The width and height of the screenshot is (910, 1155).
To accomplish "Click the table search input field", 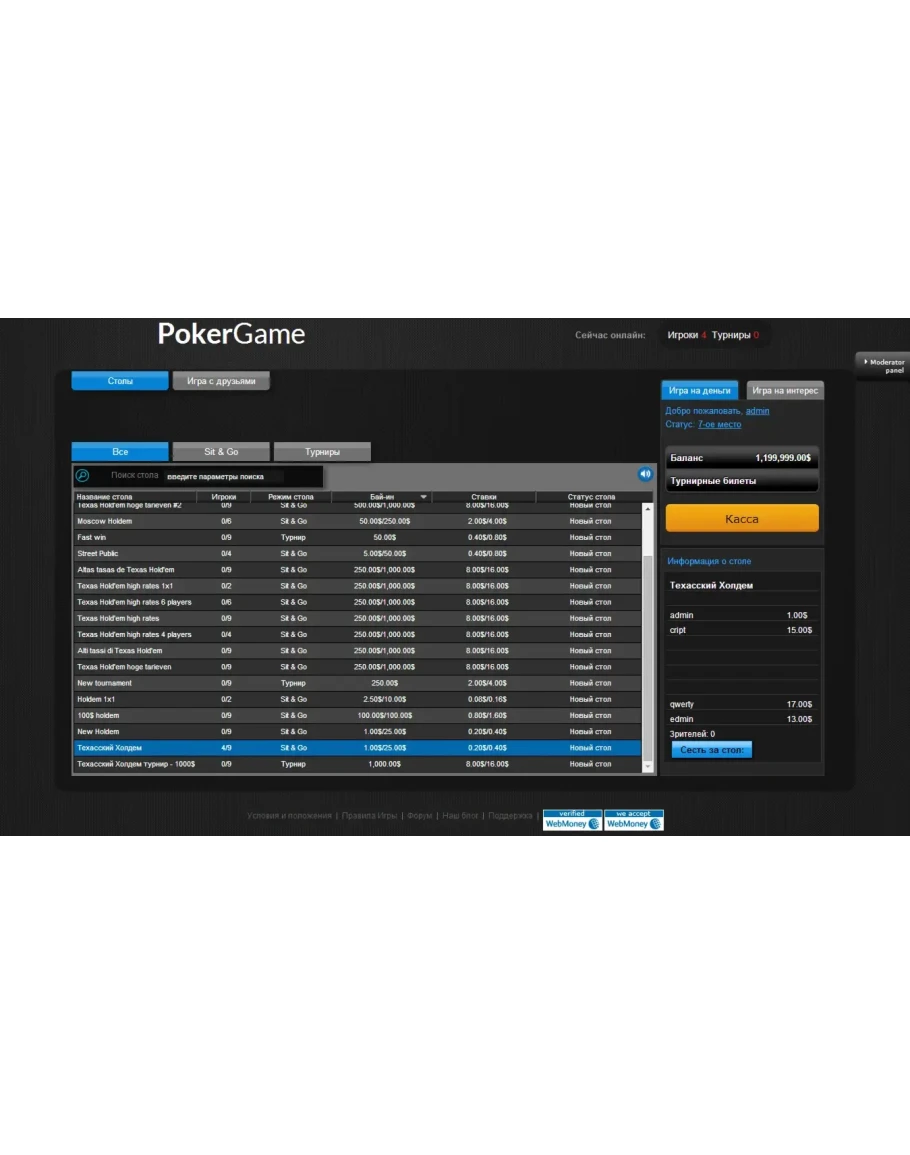I will tap(224, 476).
